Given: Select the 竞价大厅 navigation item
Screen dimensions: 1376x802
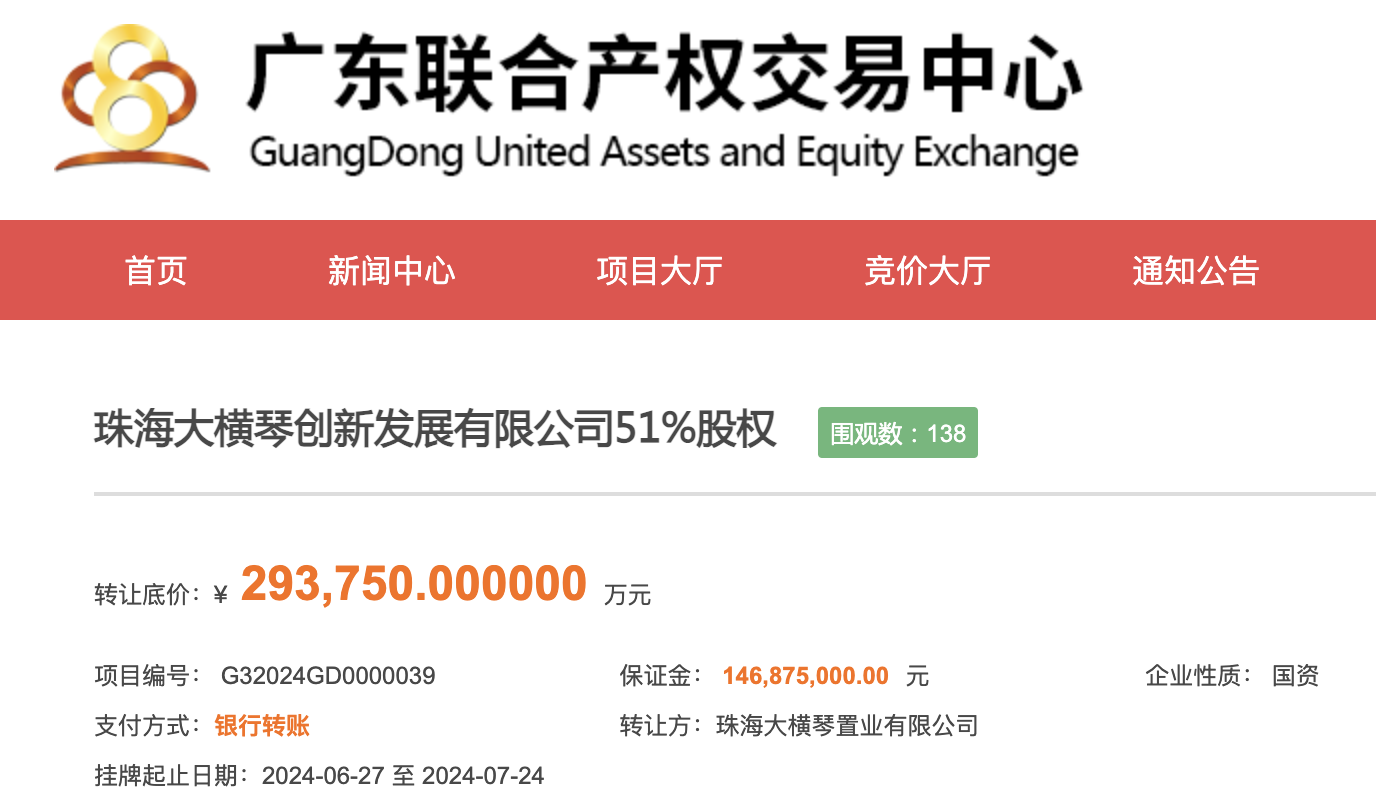Looking at the screenshot, I should (928, 270).
